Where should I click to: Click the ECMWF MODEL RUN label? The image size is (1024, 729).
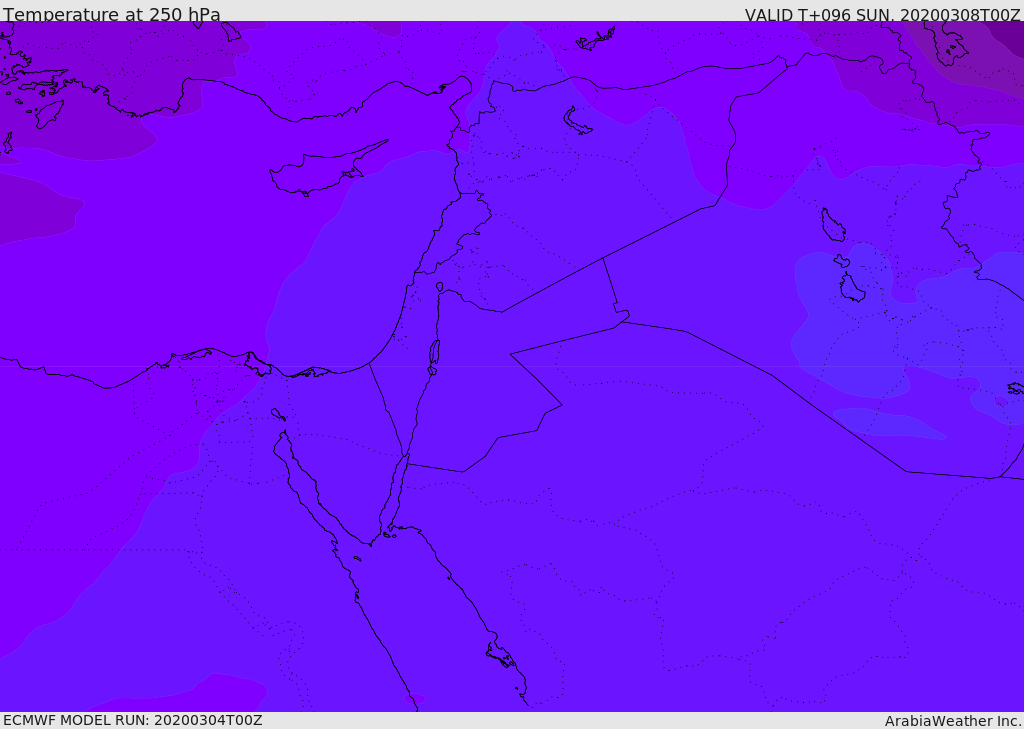coord(132,720)
